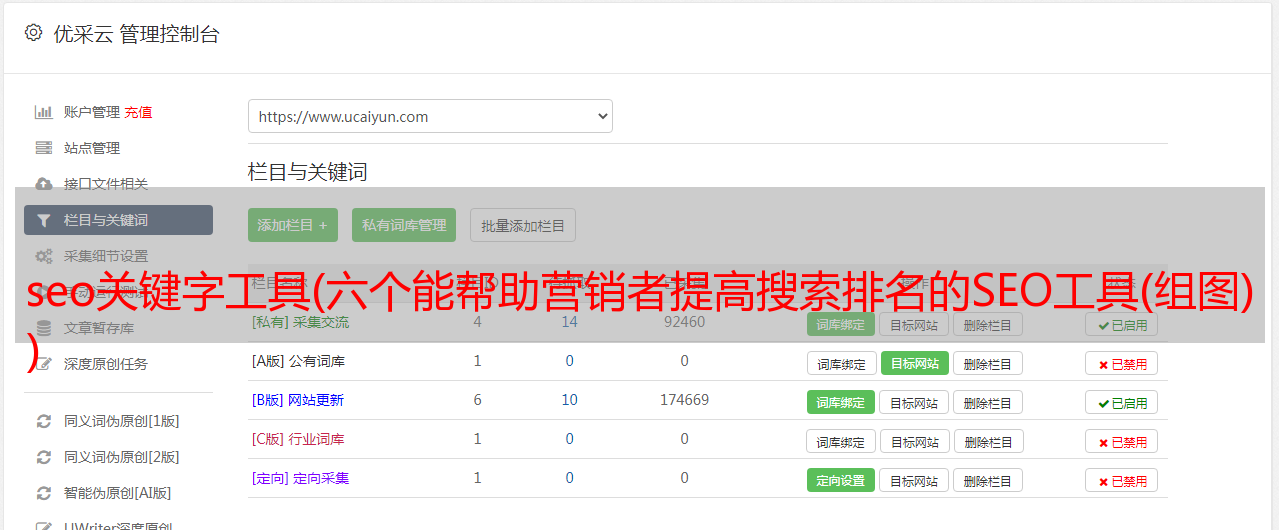Toggle 已启用 status for 网站更新 row
This screenshot has width=1279, height=530.
(1121, 402)
